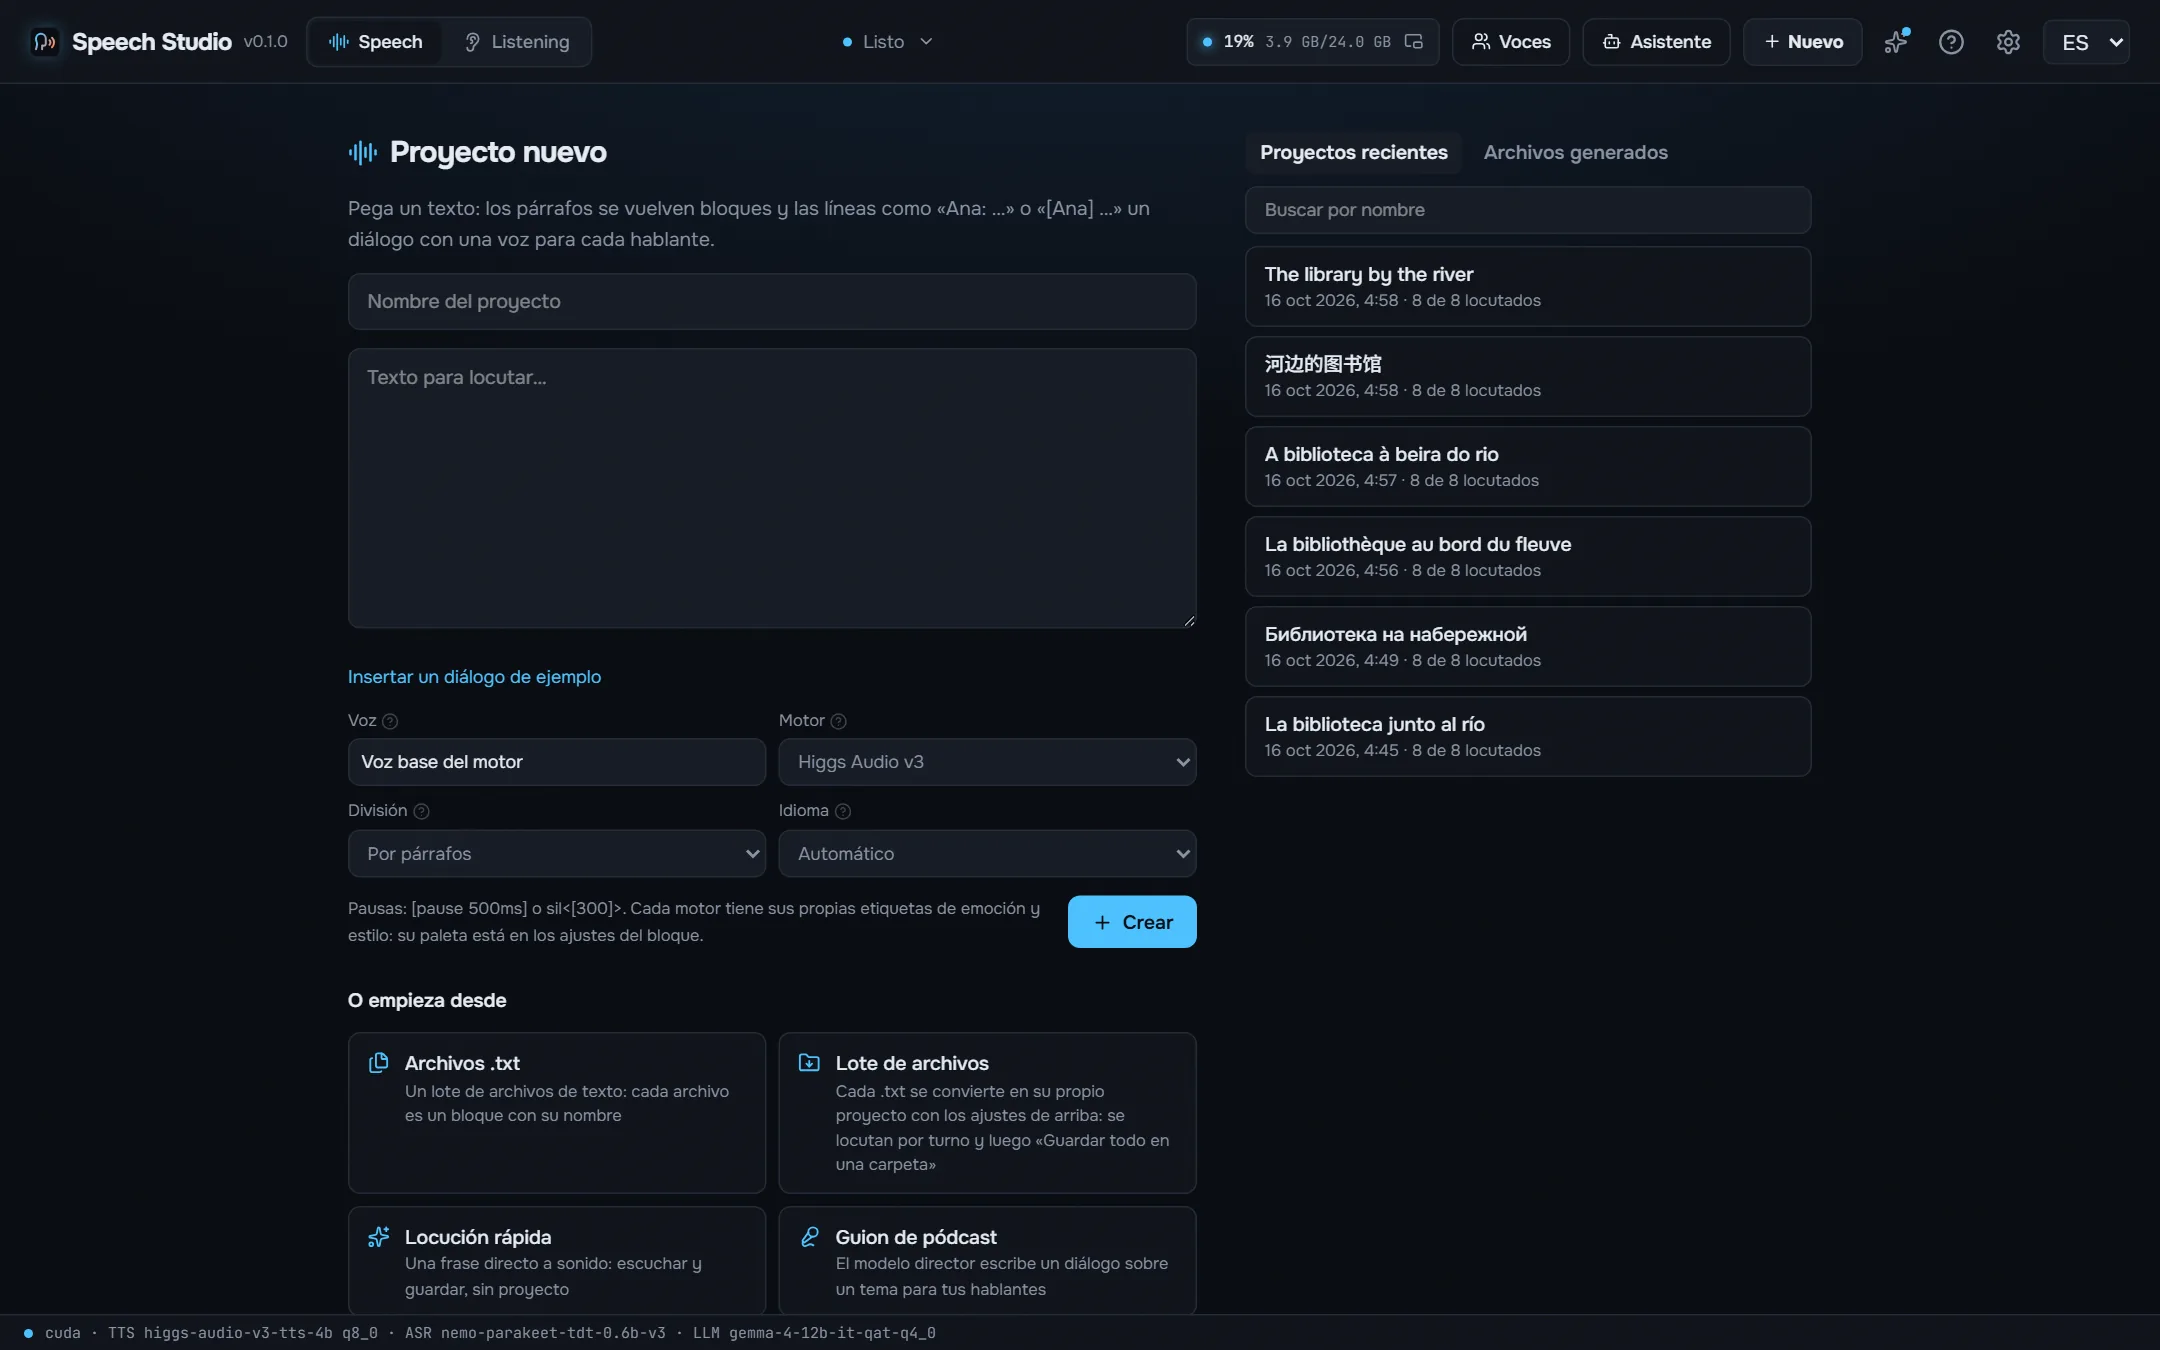Click the help icon next to Idioma
2160x1350 pixels.
click(843, 811)
